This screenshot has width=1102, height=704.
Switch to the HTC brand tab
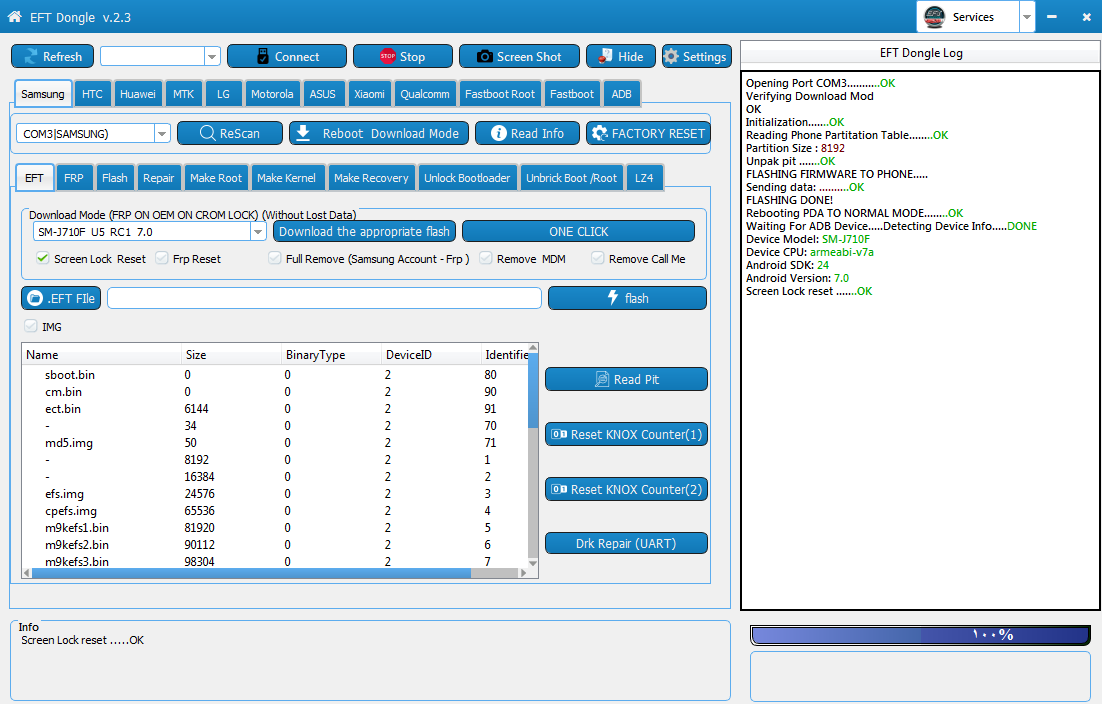[92, 93]
